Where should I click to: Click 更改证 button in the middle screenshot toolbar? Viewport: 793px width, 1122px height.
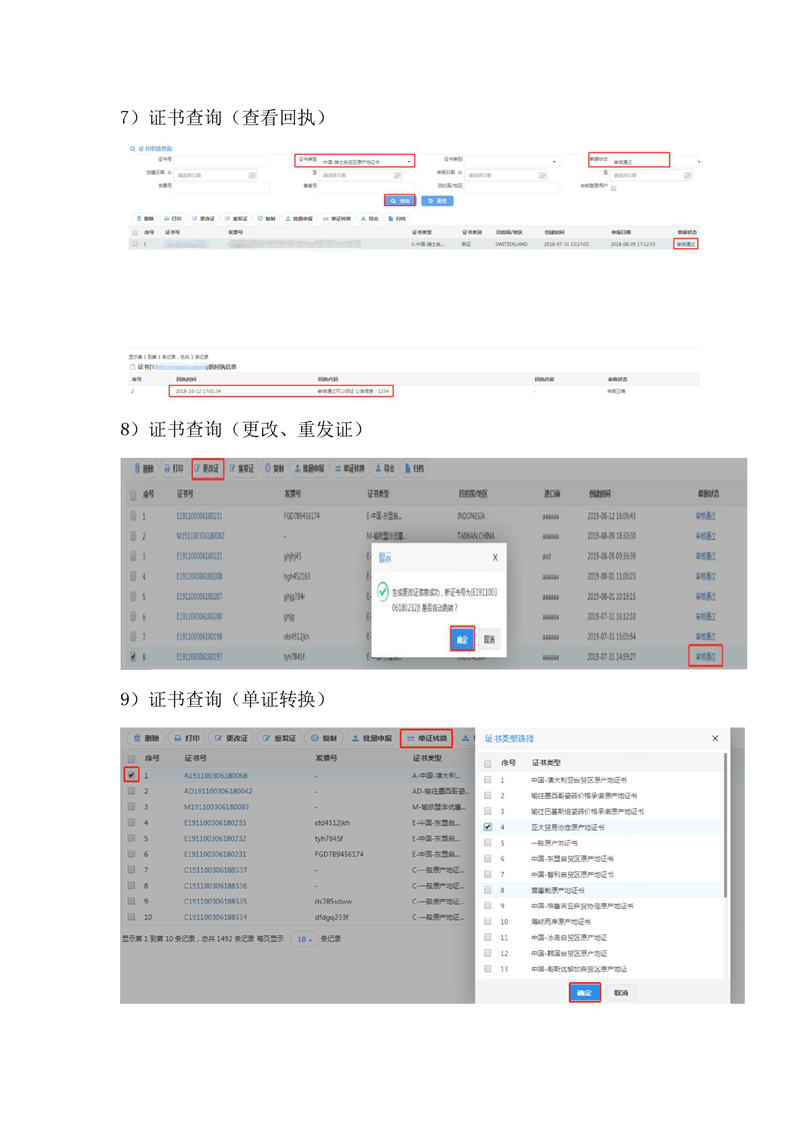[208, 468]
